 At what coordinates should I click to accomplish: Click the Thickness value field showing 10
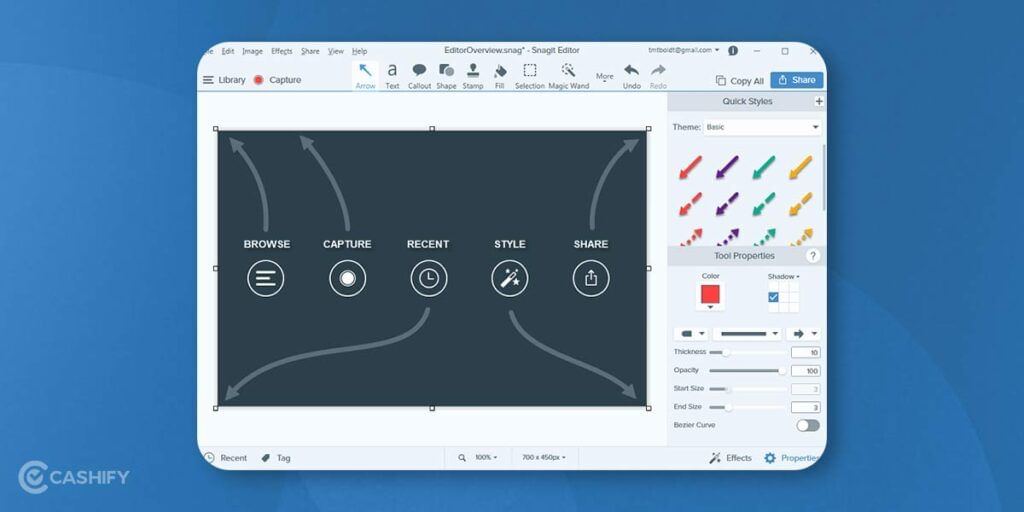click(x=806, y=353)
